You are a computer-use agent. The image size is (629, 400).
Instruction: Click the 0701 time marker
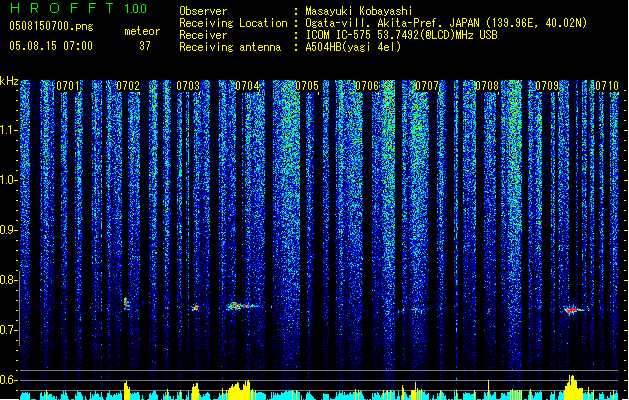tap(67, 86)
